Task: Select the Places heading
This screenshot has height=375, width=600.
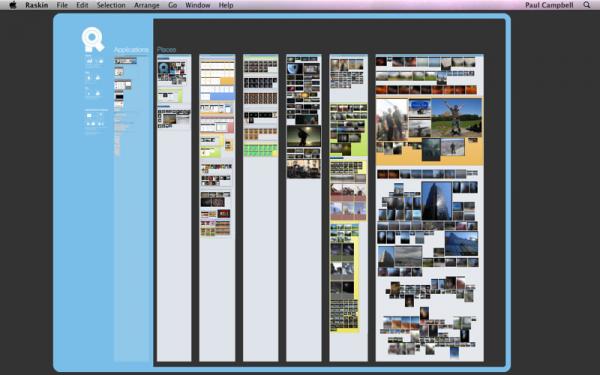Action: (x=166, y=50)
